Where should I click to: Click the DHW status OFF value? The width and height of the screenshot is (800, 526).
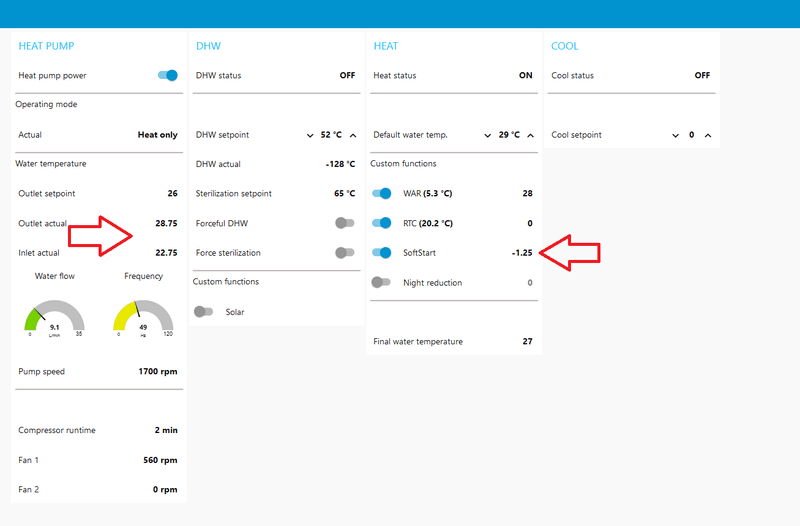[x=347, y=76]
